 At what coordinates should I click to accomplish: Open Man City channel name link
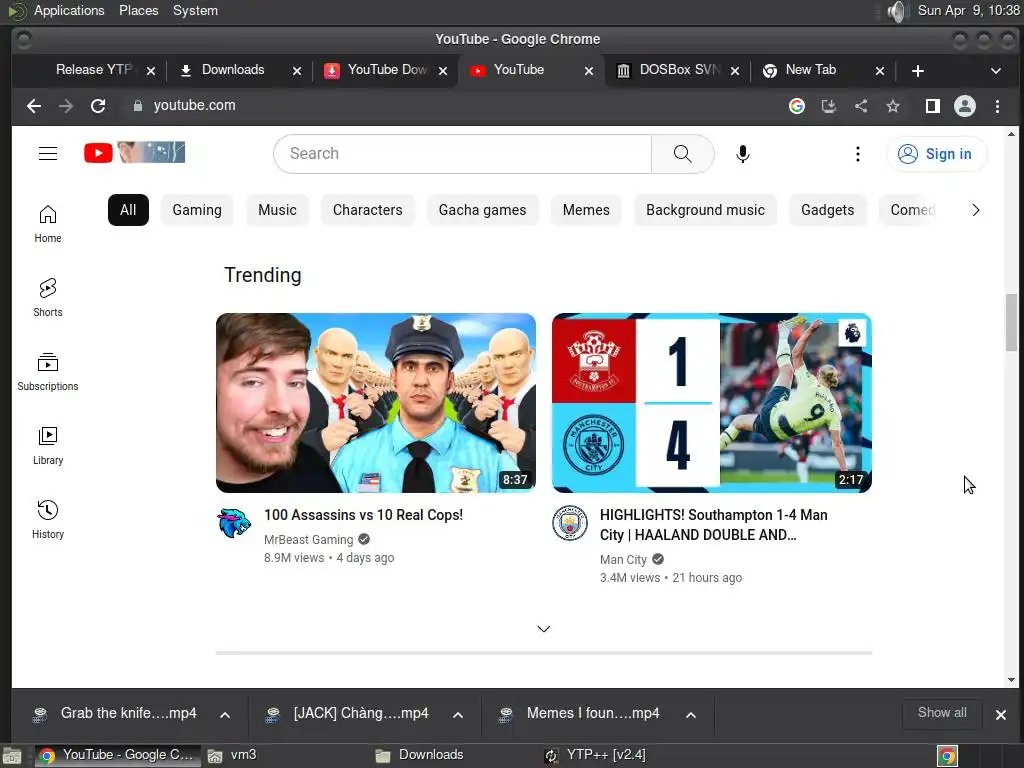[623, 560]
